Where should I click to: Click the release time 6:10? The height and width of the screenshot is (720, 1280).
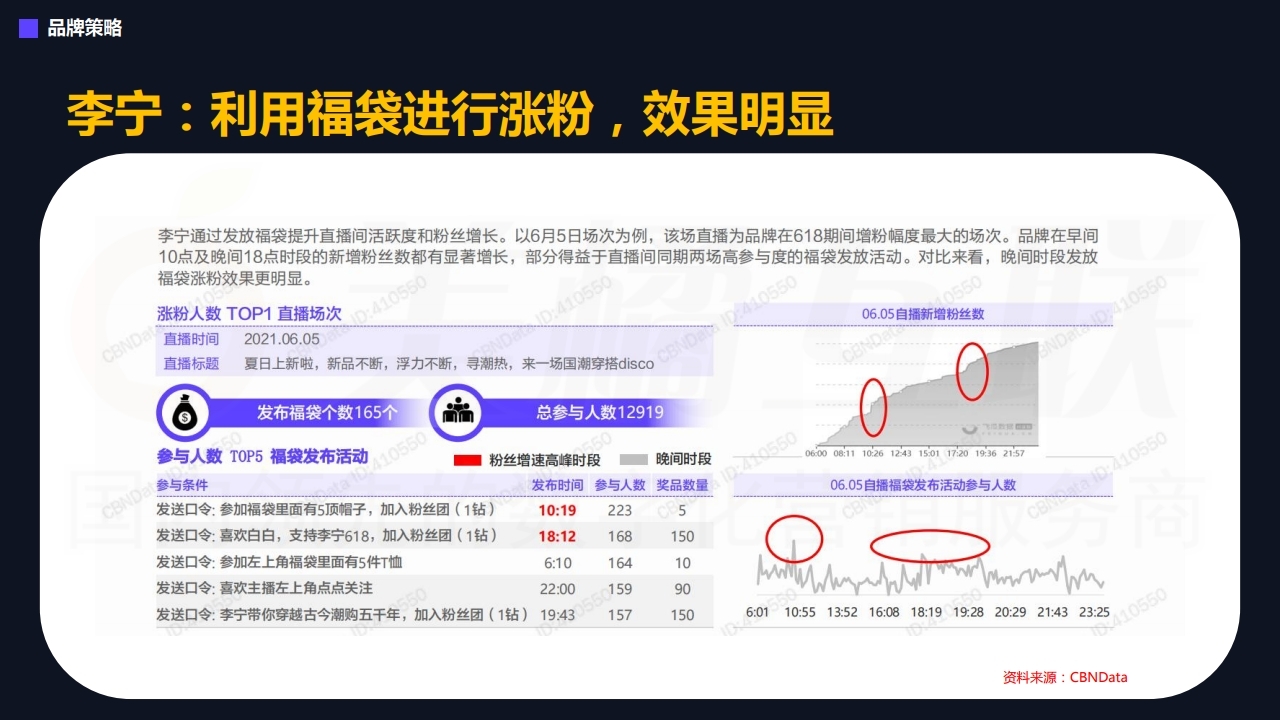click(x=557, y=563)
